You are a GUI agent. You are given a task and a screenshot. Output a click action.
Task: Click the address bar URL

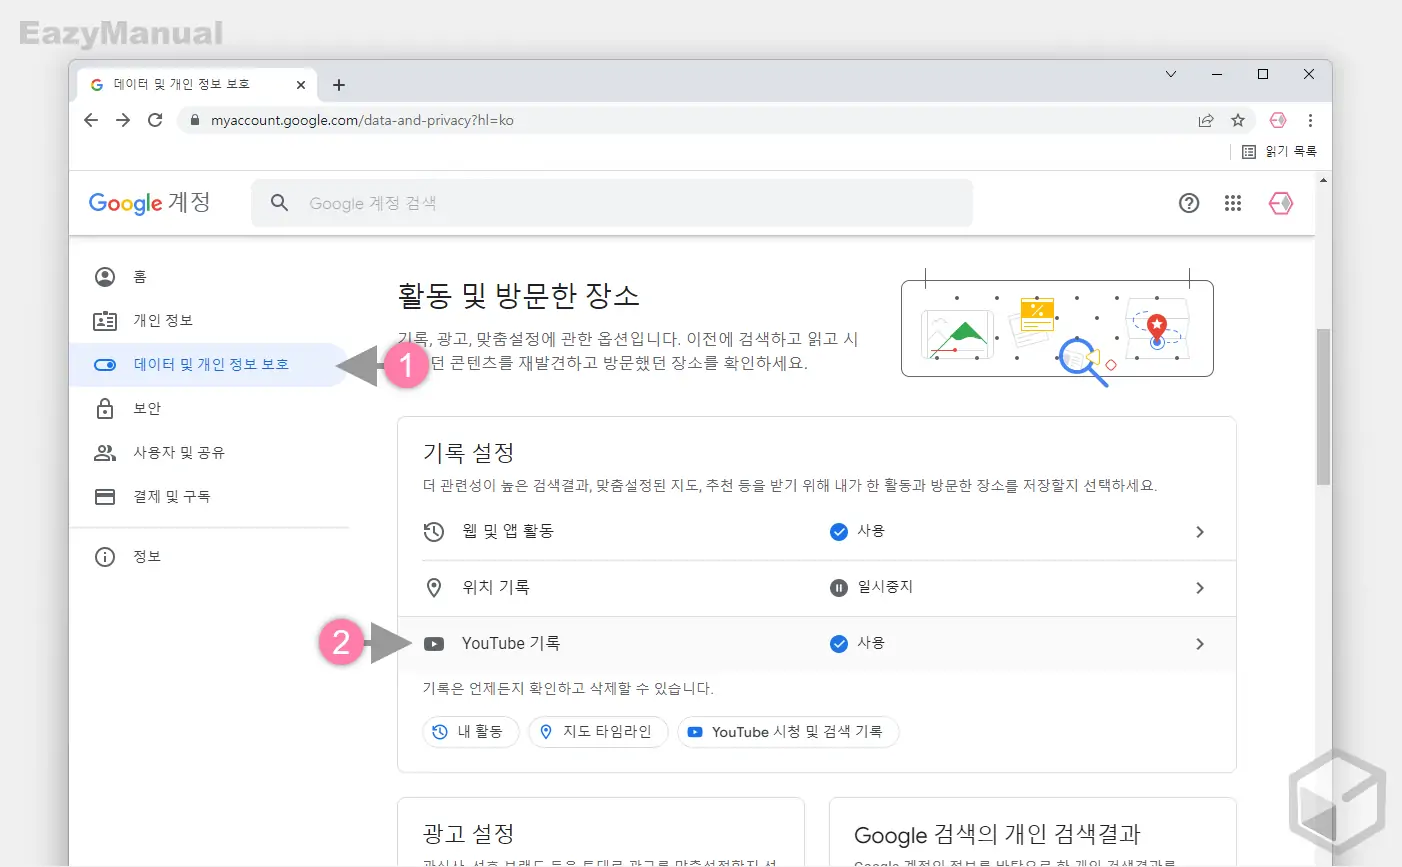[362, 120]
